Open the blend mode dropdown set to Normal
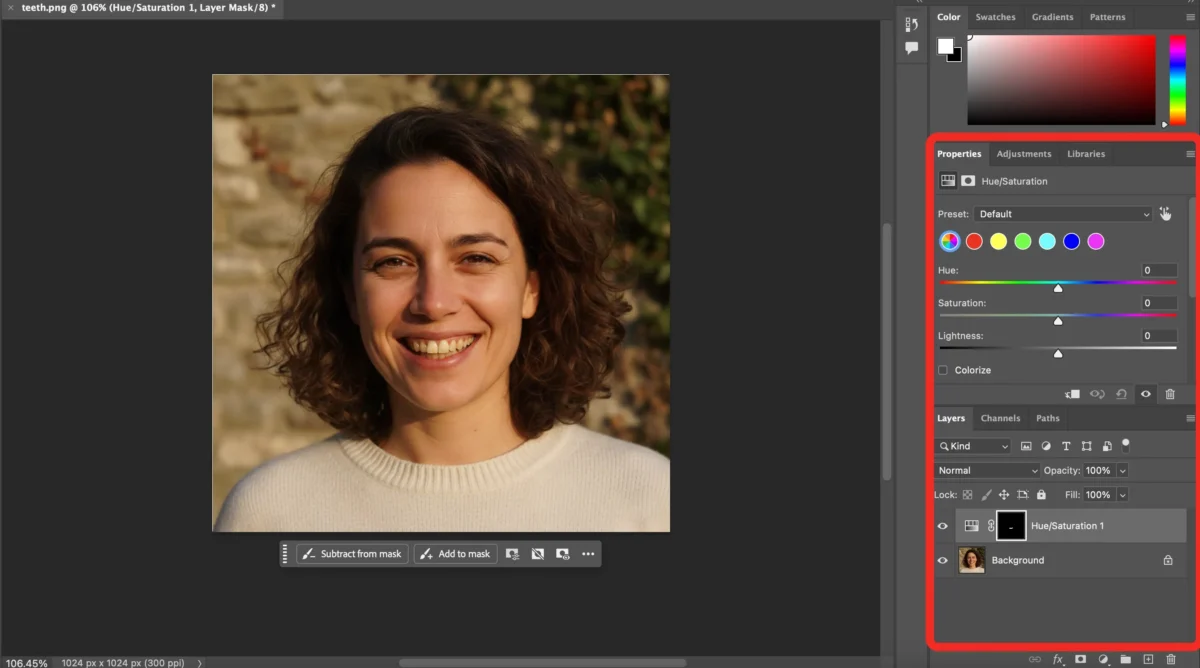The image size is (1200, 668). pos(986,470)
